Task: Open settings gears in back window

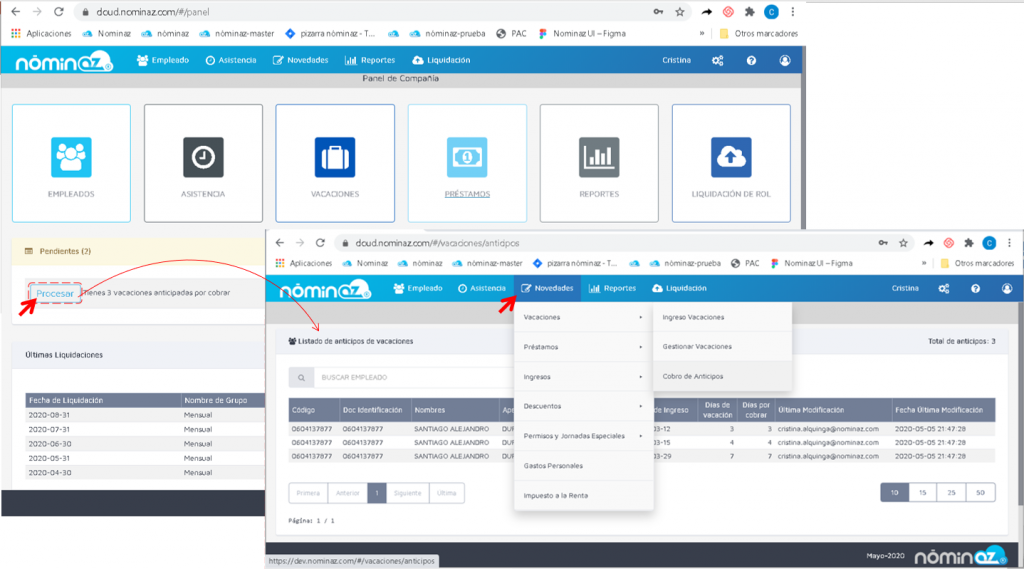Action: pyautogui.click(x=717, y=60)
